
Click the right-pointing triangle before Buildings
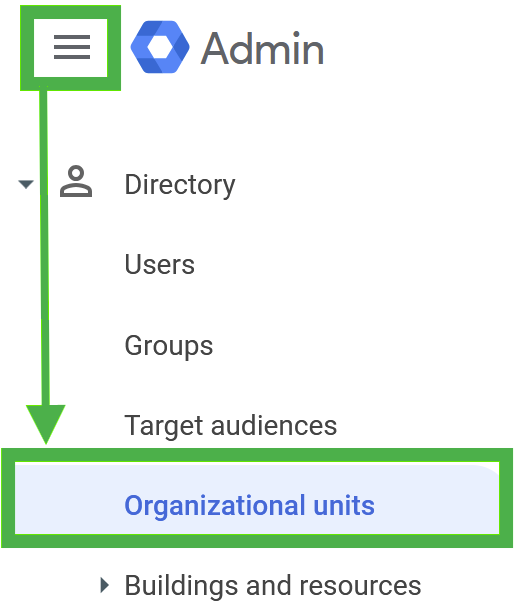[105, 585]
